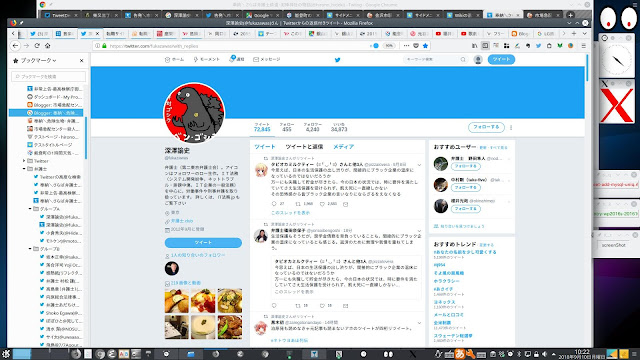Click the green padlock site security icon
This screenshot has width=640, height=360.
point(104,46)
